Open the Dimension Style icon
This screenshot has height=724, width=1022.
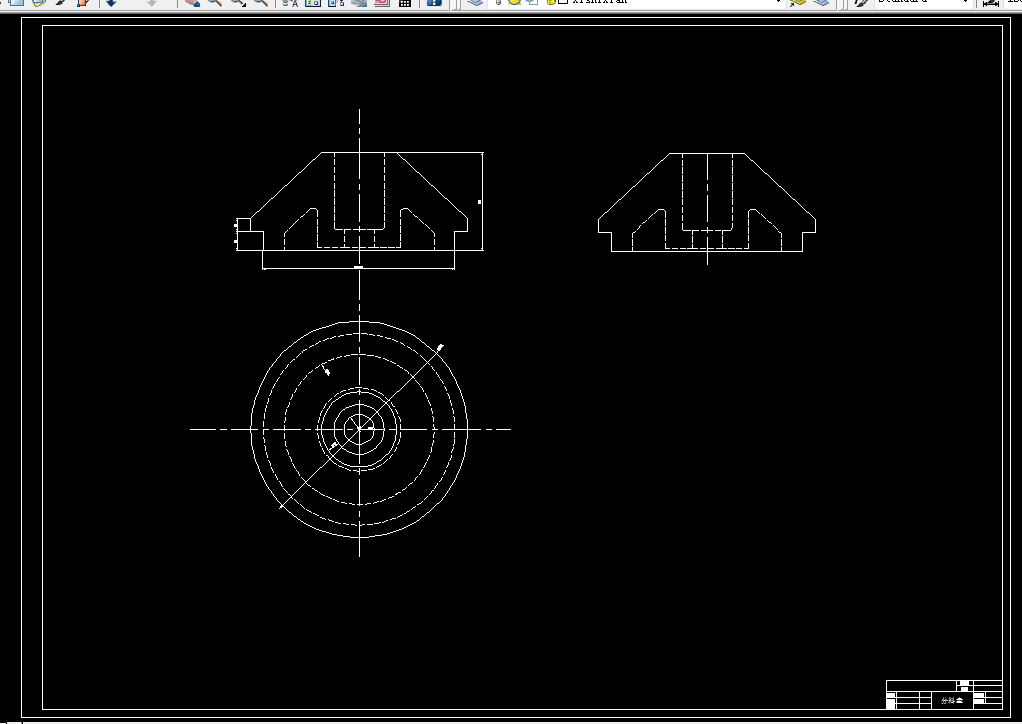(x=991, y=3)
